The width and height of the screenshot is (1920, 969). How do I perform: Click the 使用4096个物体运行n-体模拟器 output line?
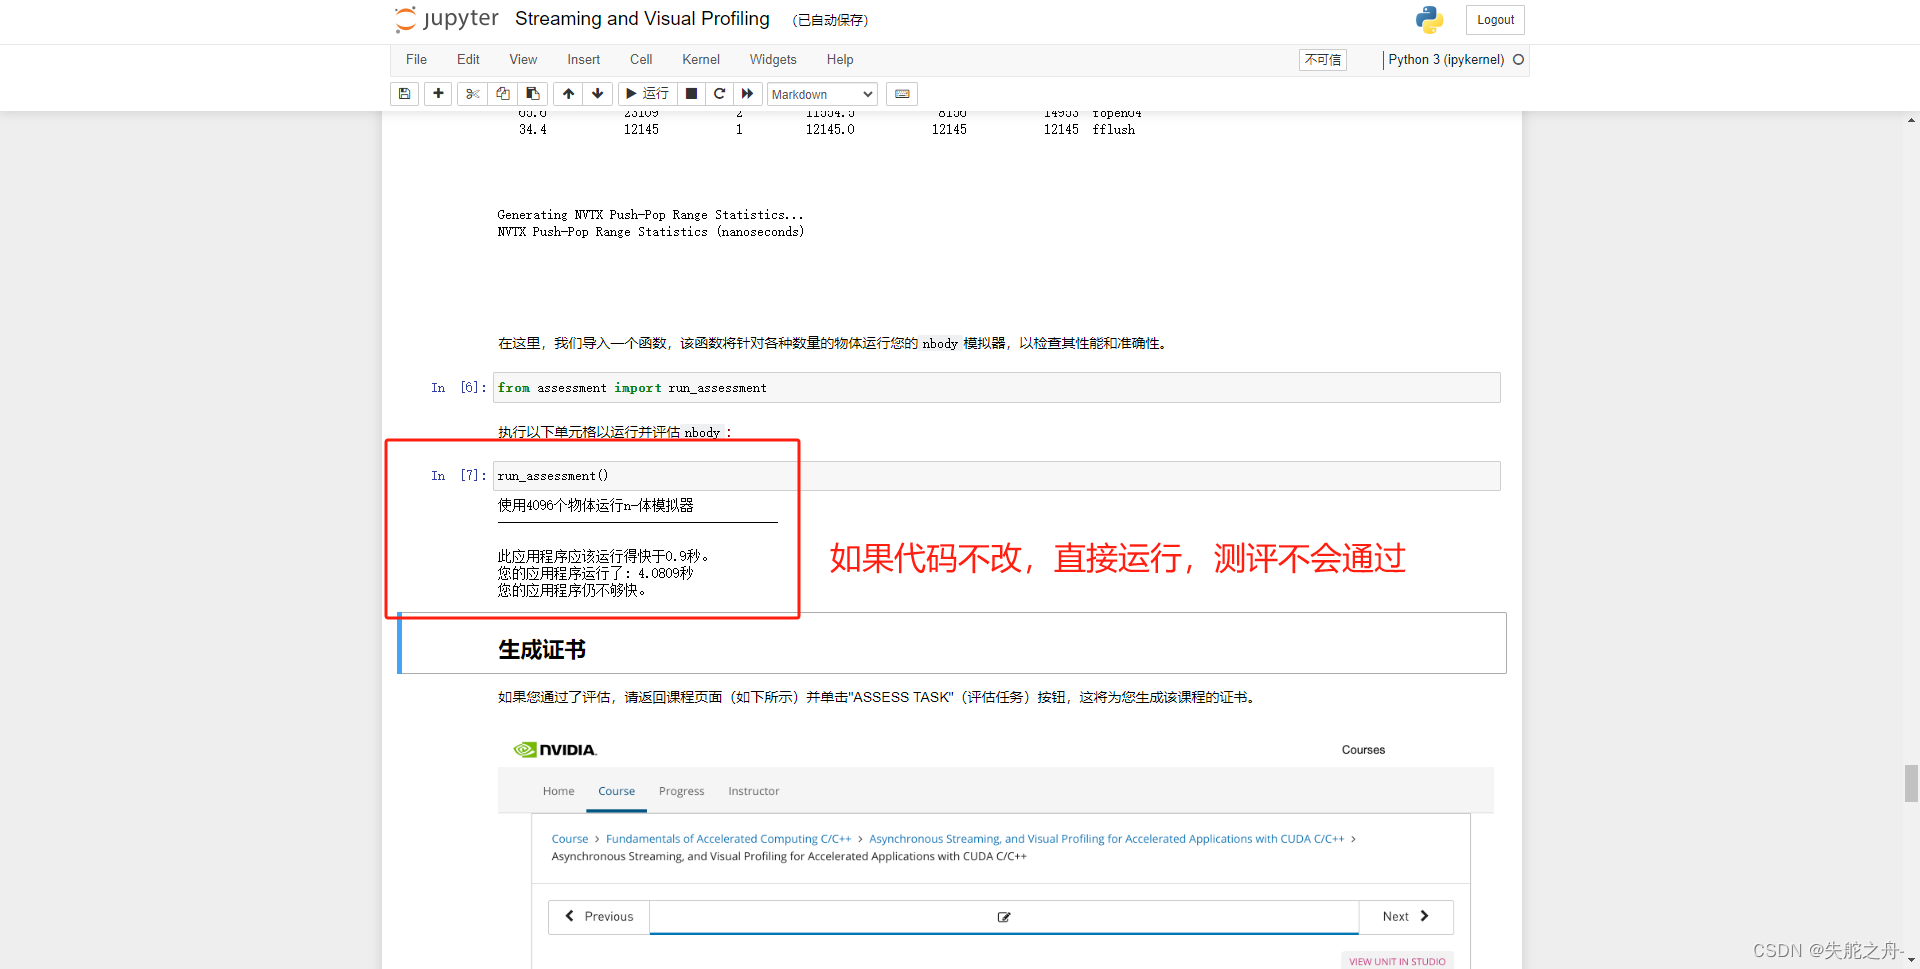pyautogui.click(x=596, y=506)
